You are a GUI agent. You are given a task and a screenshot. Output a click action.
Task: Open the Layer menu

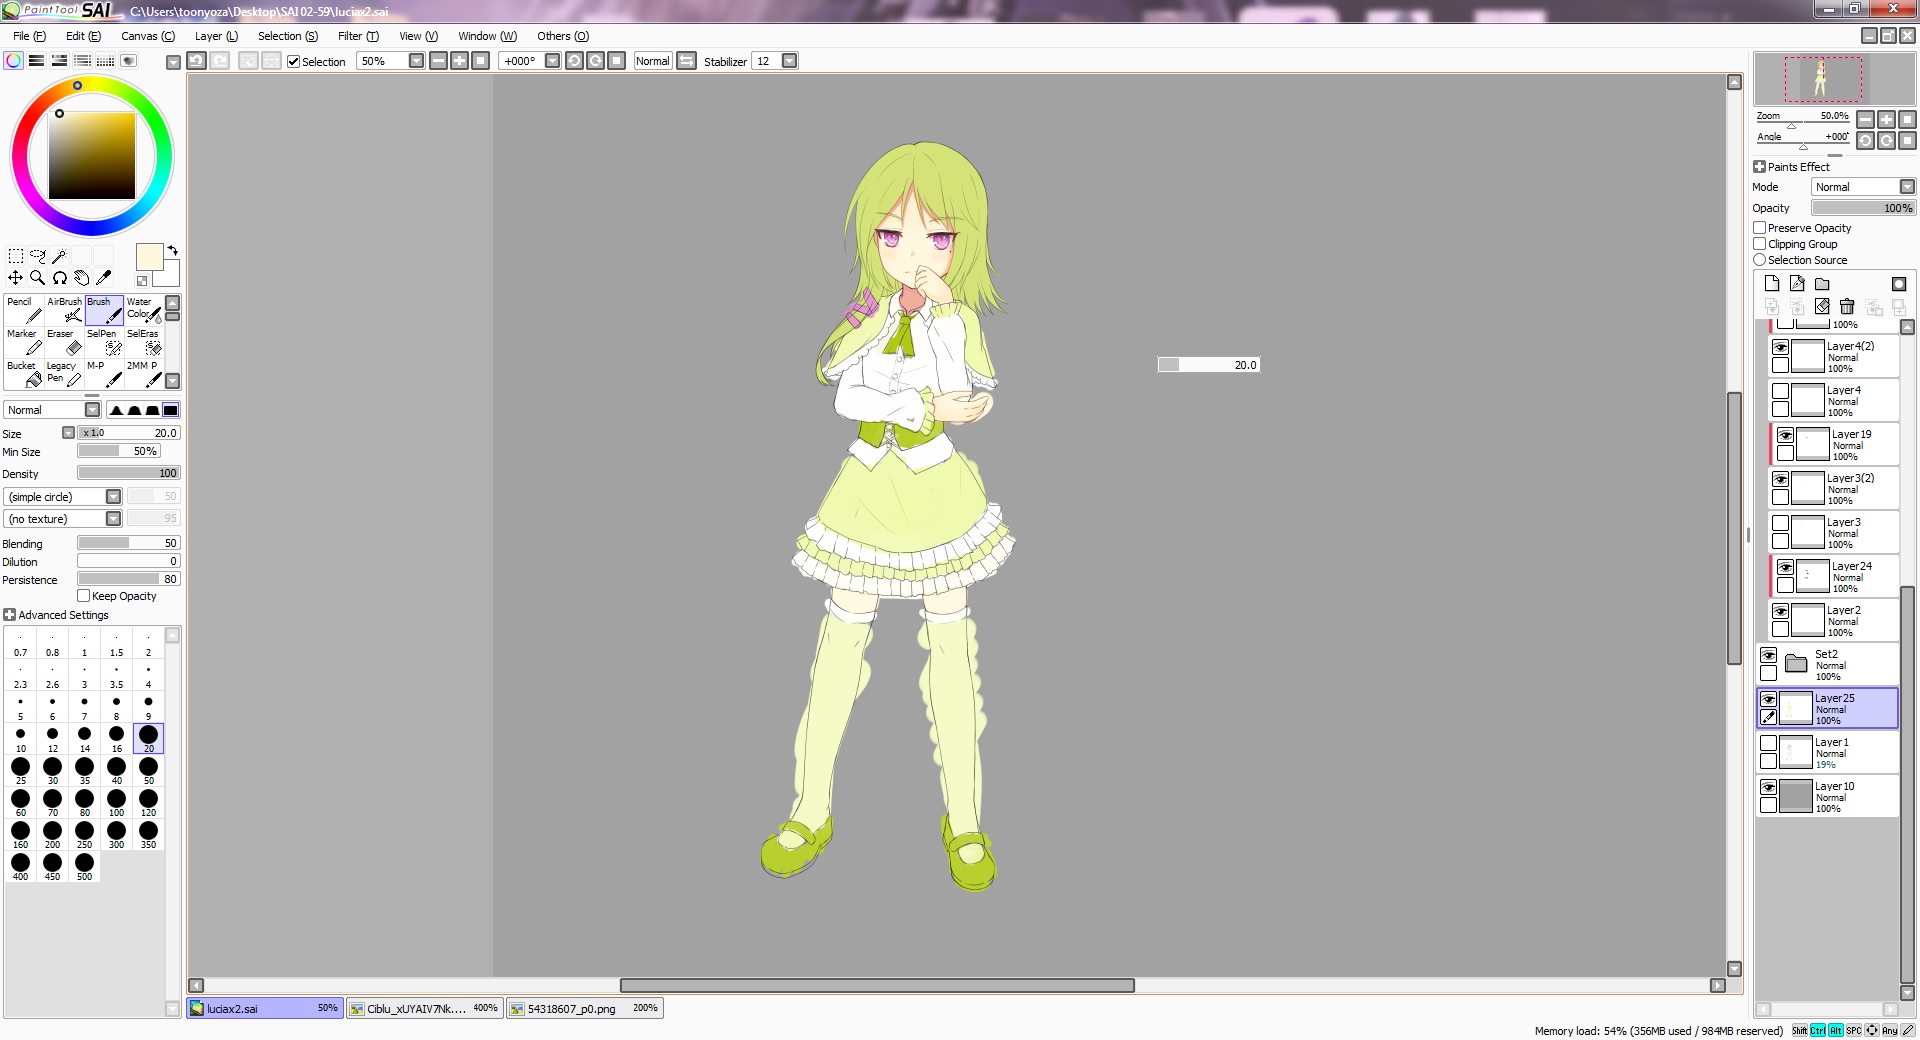[x=216, y=36]
